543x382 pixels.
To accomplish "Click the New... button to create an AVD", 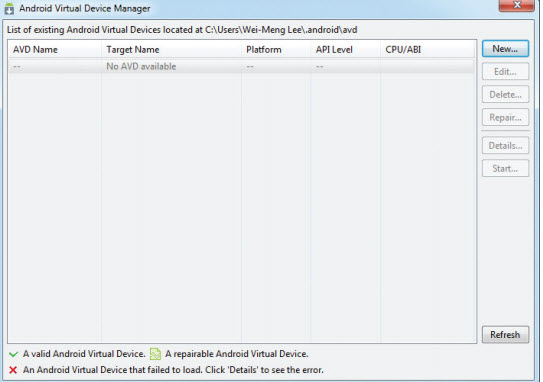I will coord(505,49).
